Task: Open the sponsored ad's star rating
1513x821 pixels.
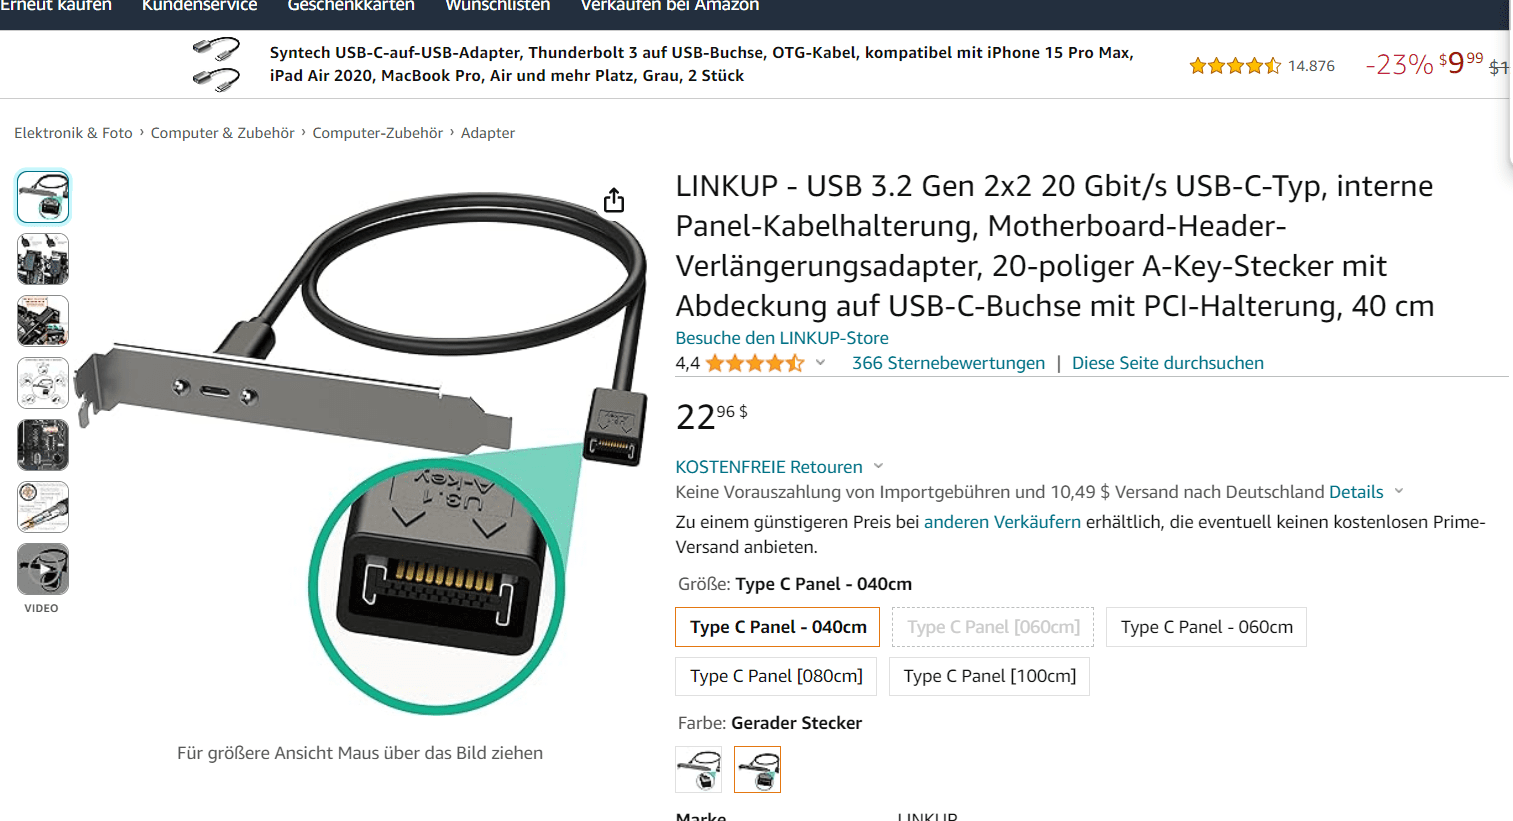Action: tap(1235, 66)
